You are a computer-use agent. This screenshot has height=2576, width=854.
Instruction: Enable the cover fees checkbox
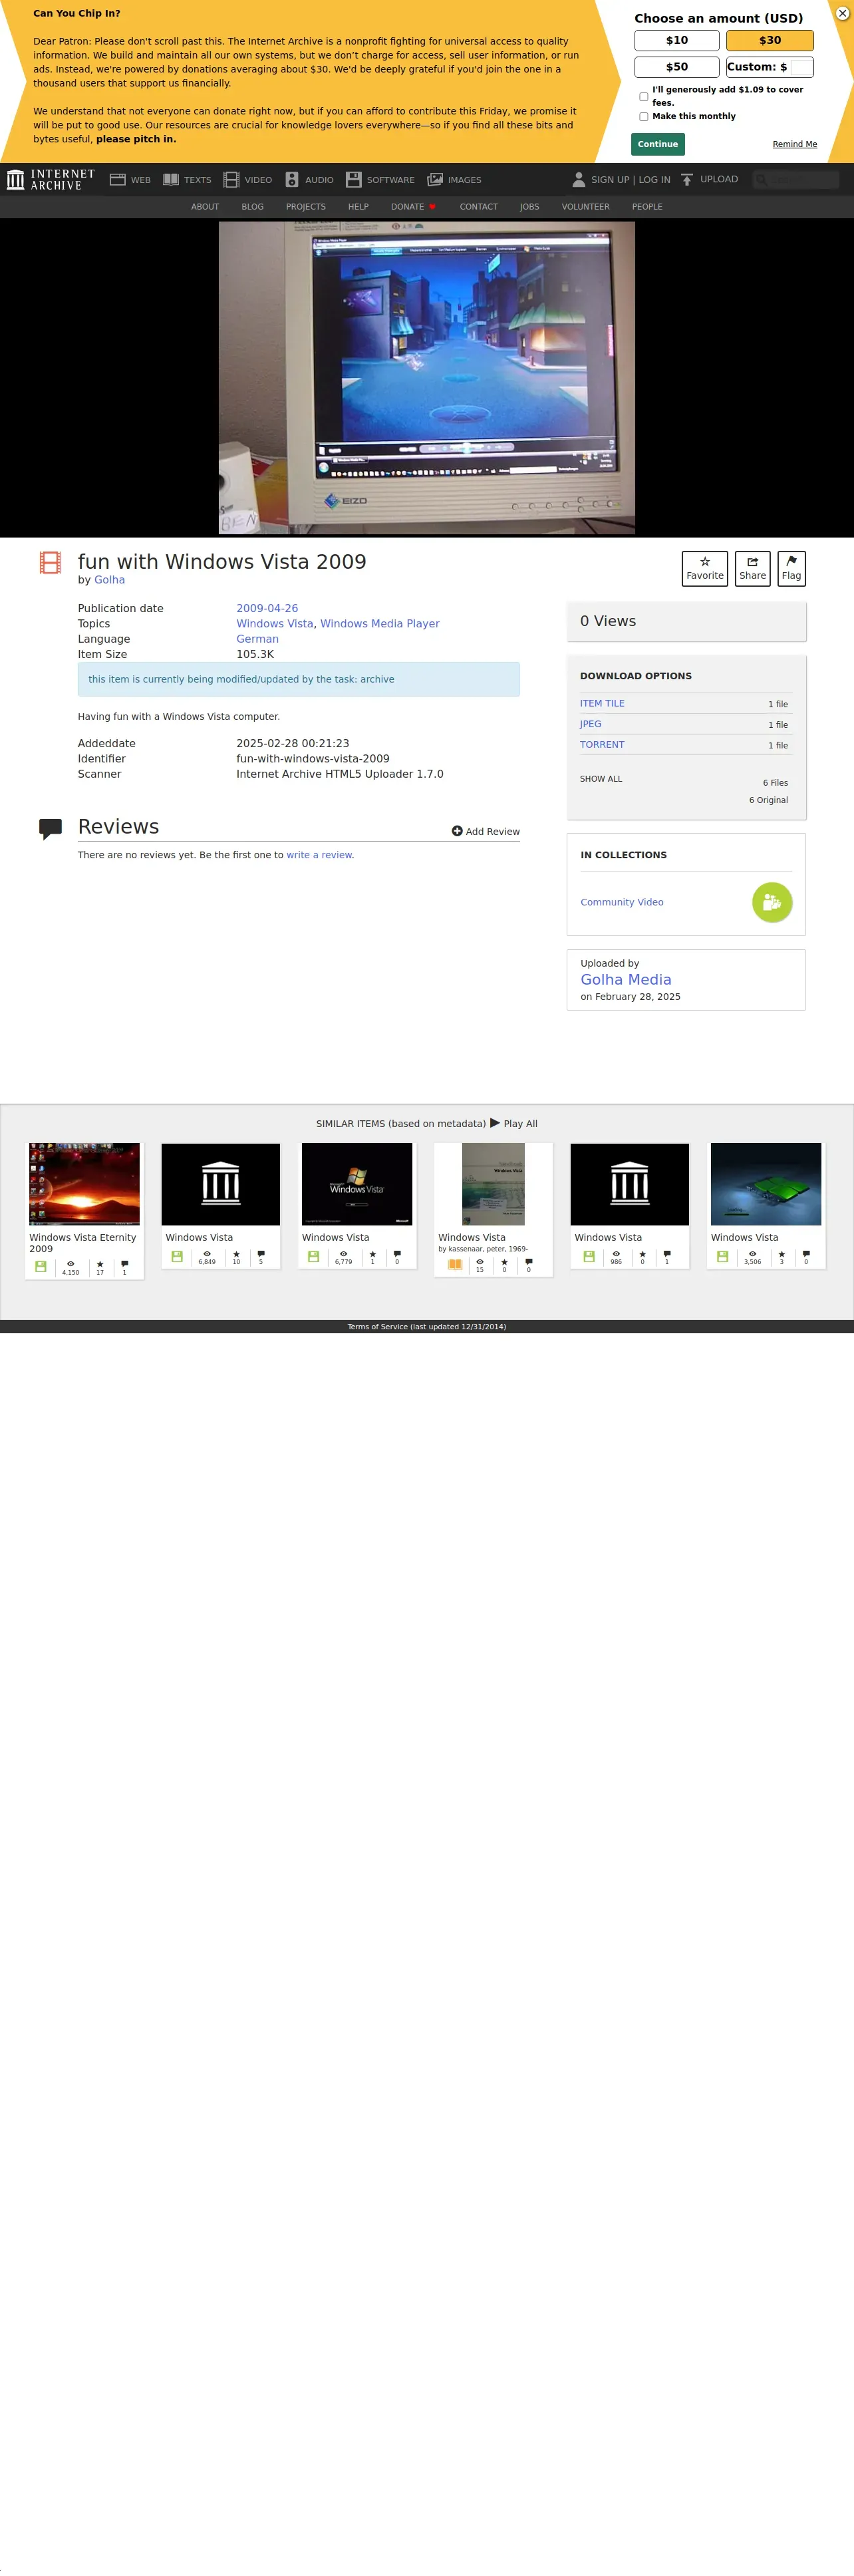pyautogui.click(x=643, y=97)
